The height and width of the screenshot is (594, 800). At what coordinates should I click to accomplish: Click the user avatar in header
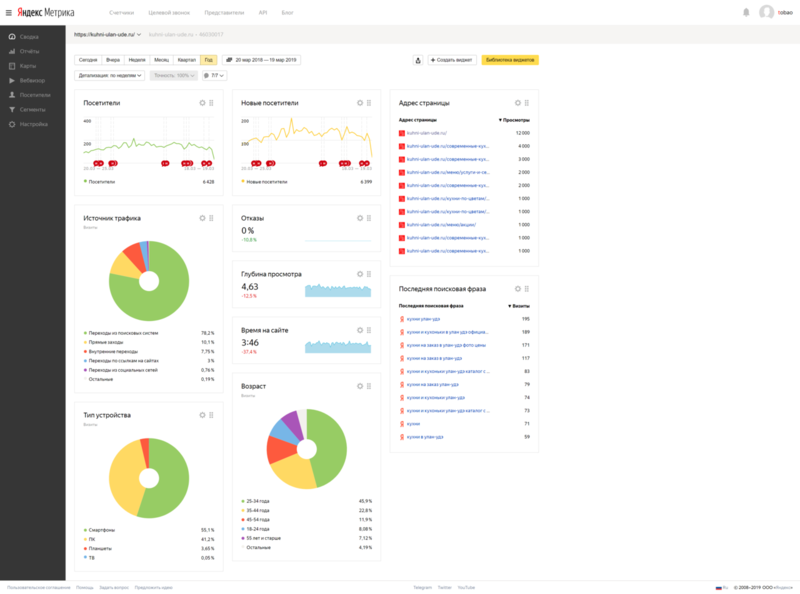tap(767, 12)
